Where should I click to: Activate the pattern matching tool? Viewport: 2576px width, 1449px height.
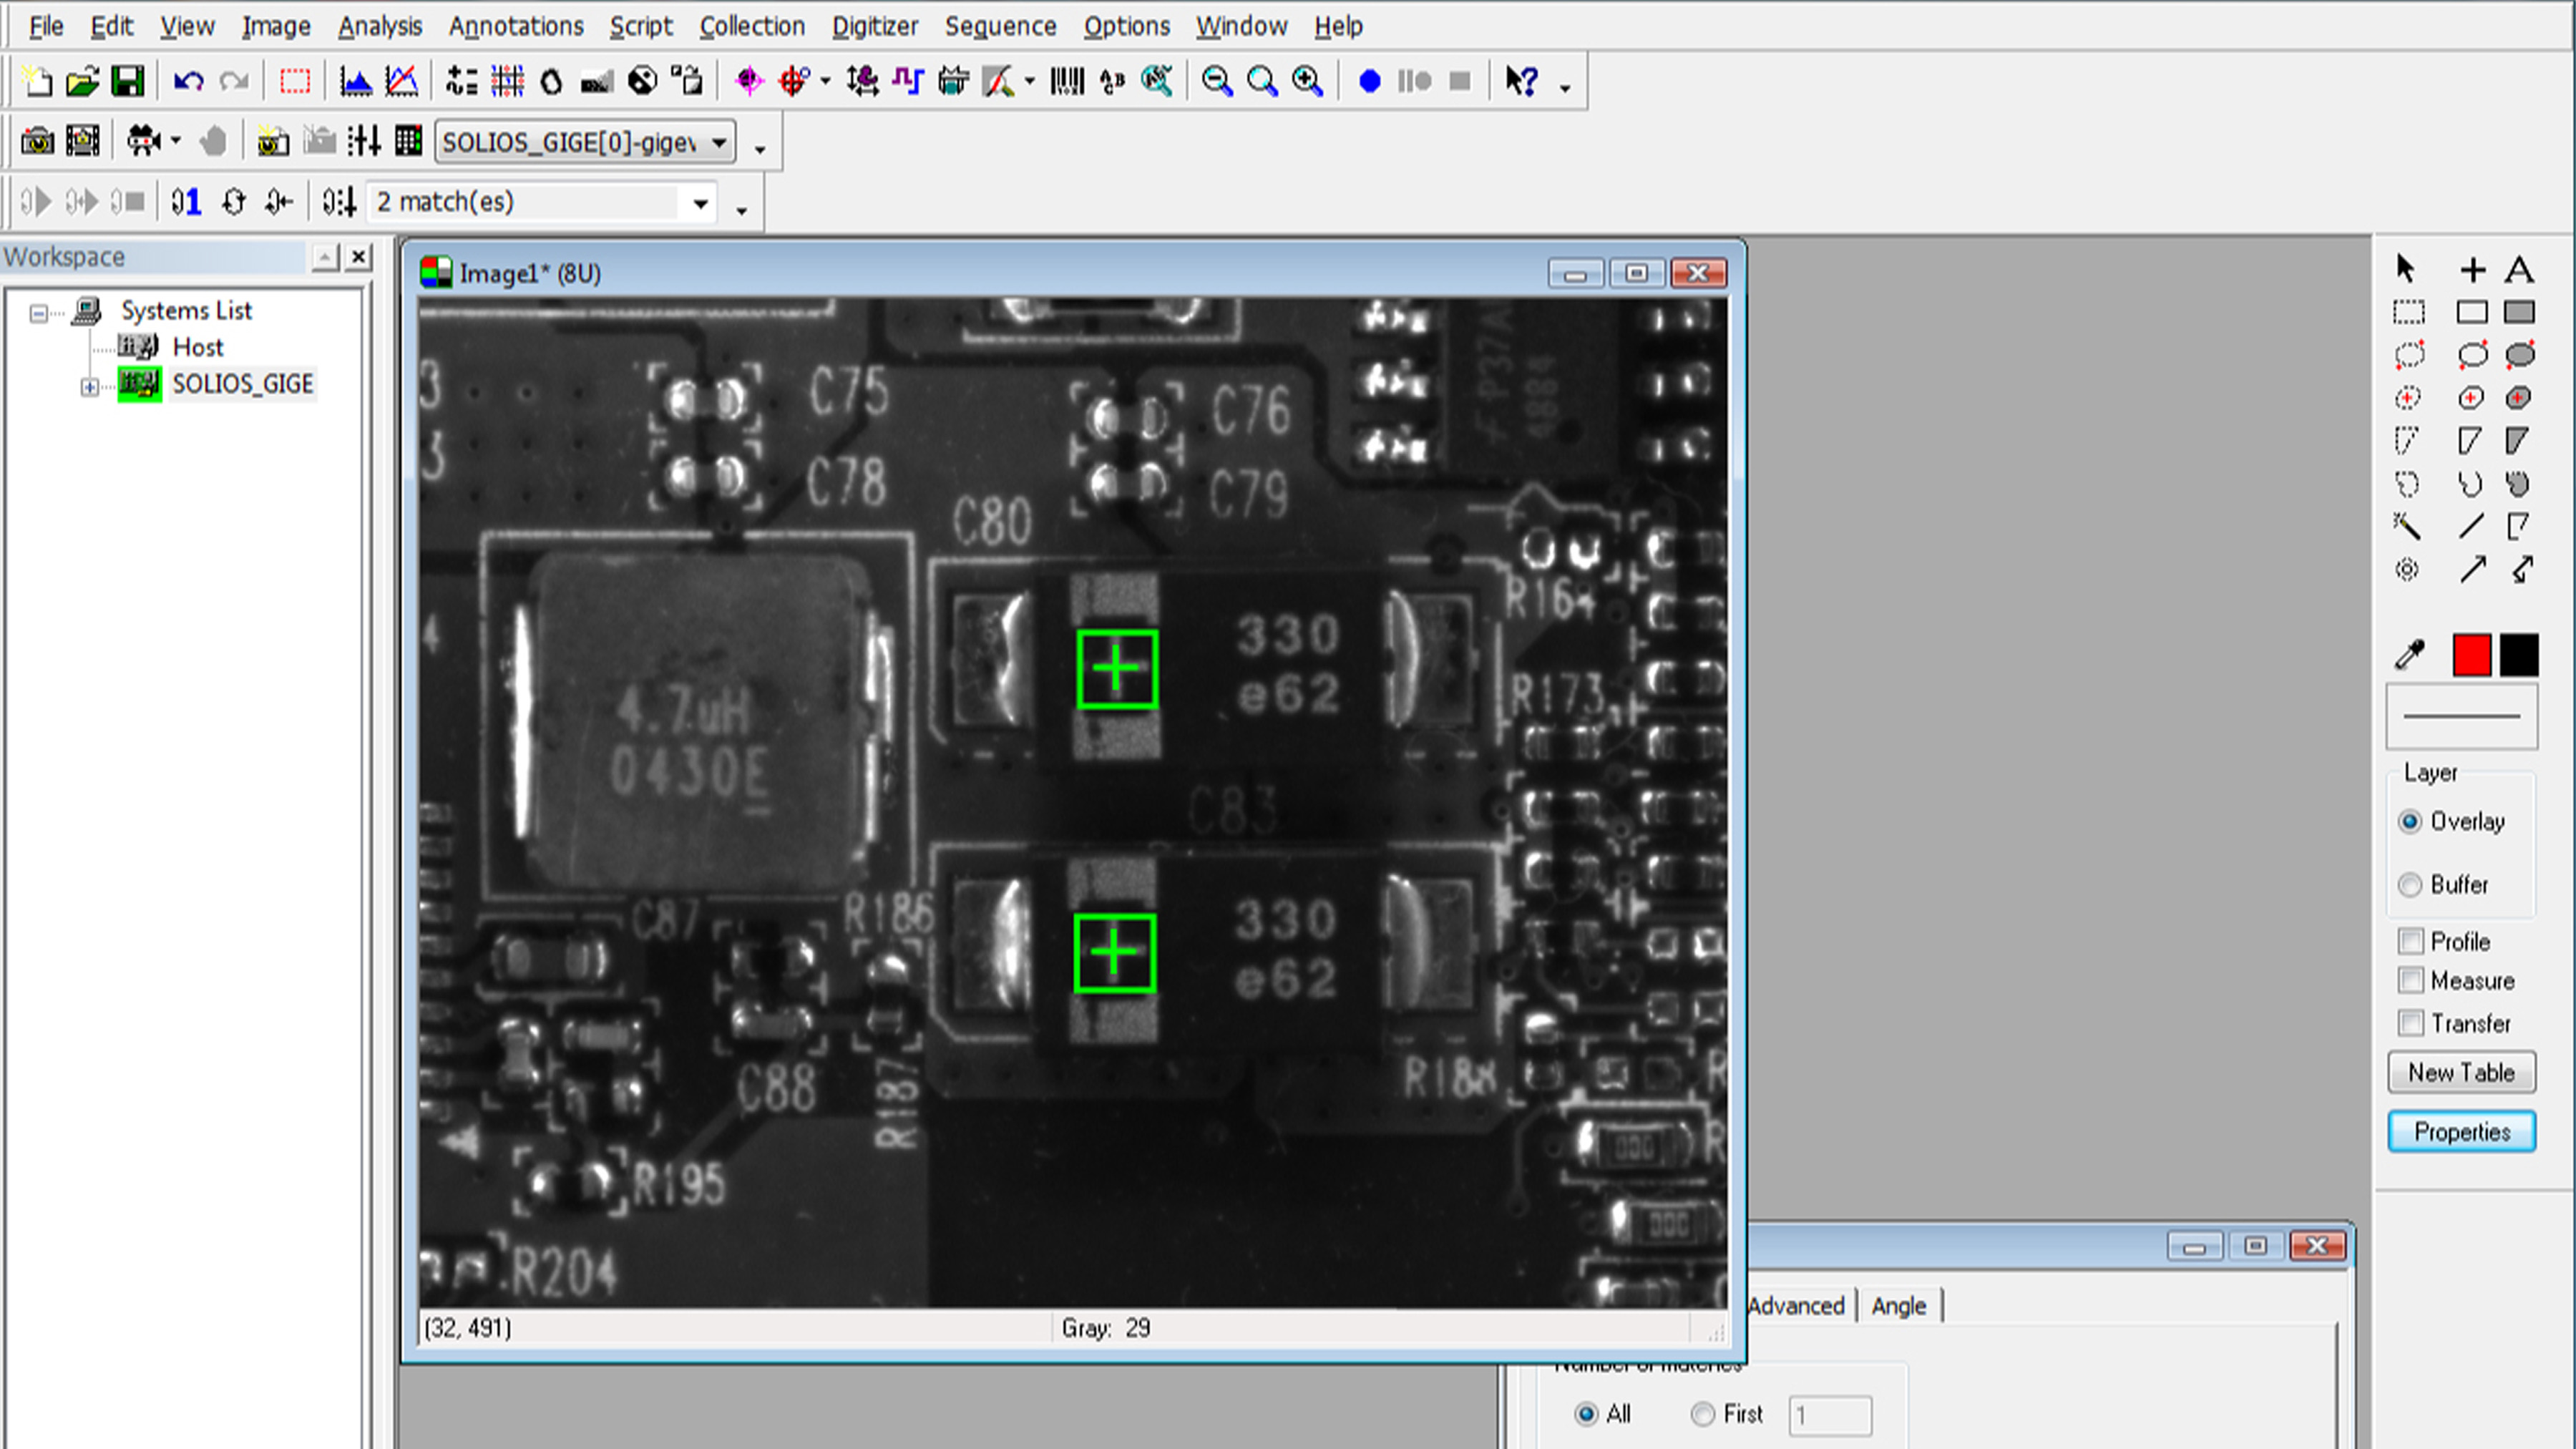[748, 81]
